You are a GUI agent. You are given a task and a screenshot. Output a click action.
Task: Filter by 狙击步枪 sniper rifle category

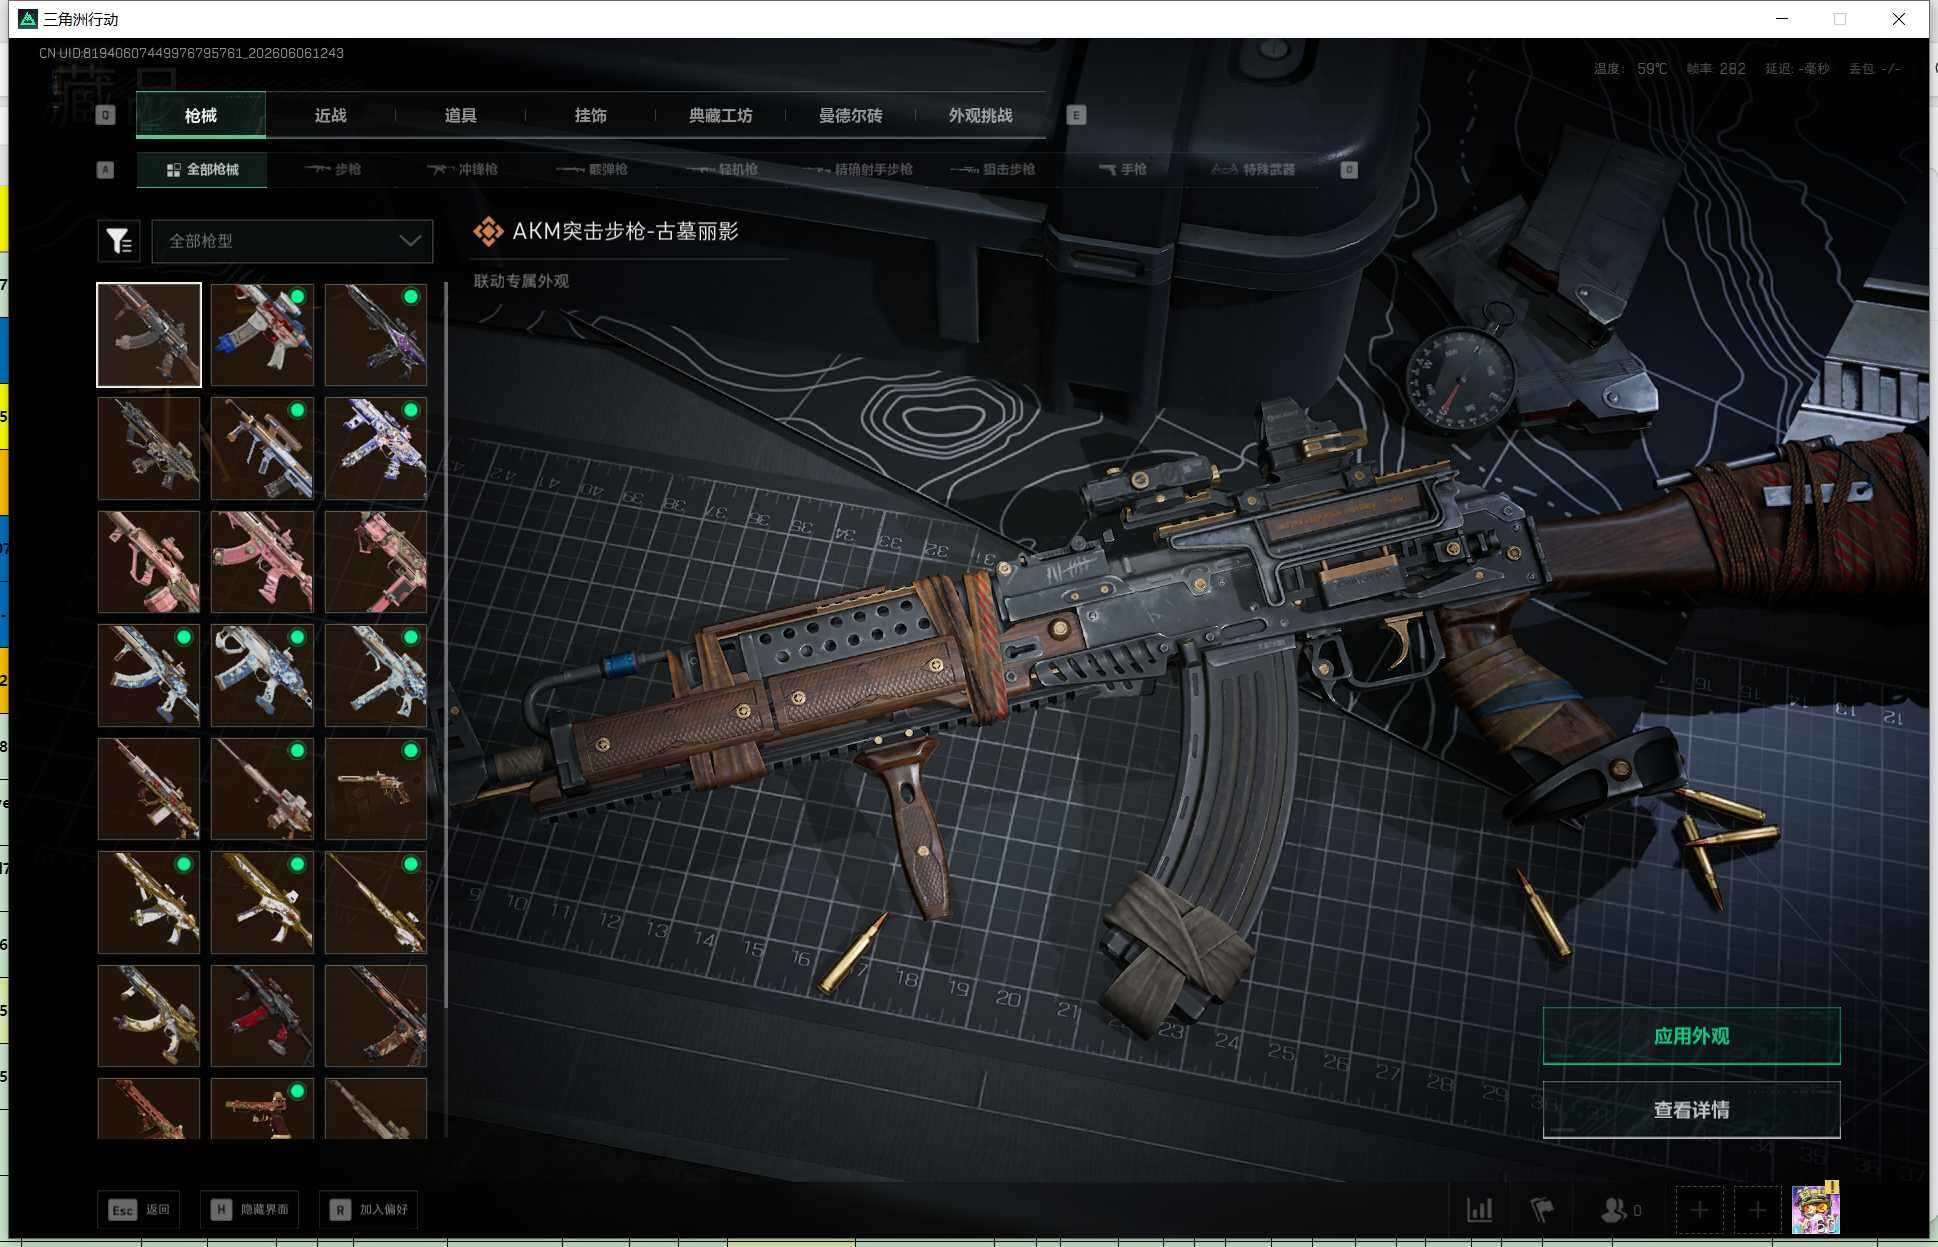[x=993, y=169]
